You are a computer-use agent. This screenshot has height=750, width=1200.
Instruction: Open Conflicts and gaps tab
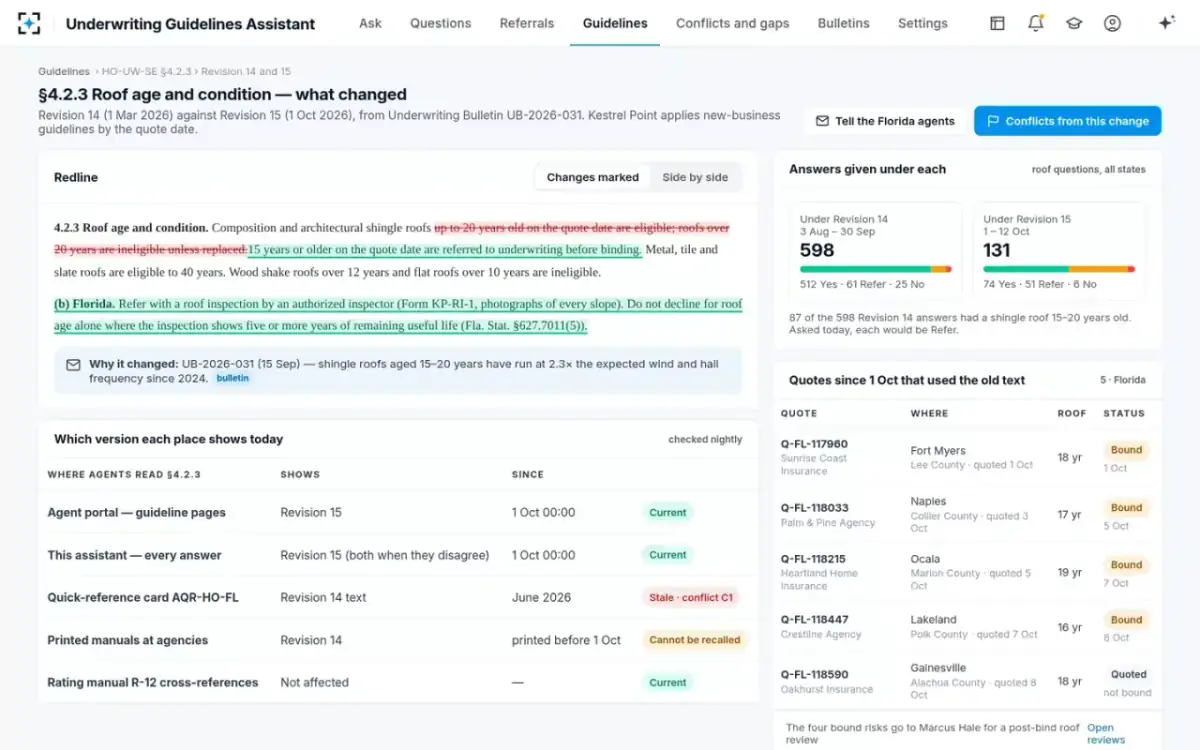tap(732, 23)
